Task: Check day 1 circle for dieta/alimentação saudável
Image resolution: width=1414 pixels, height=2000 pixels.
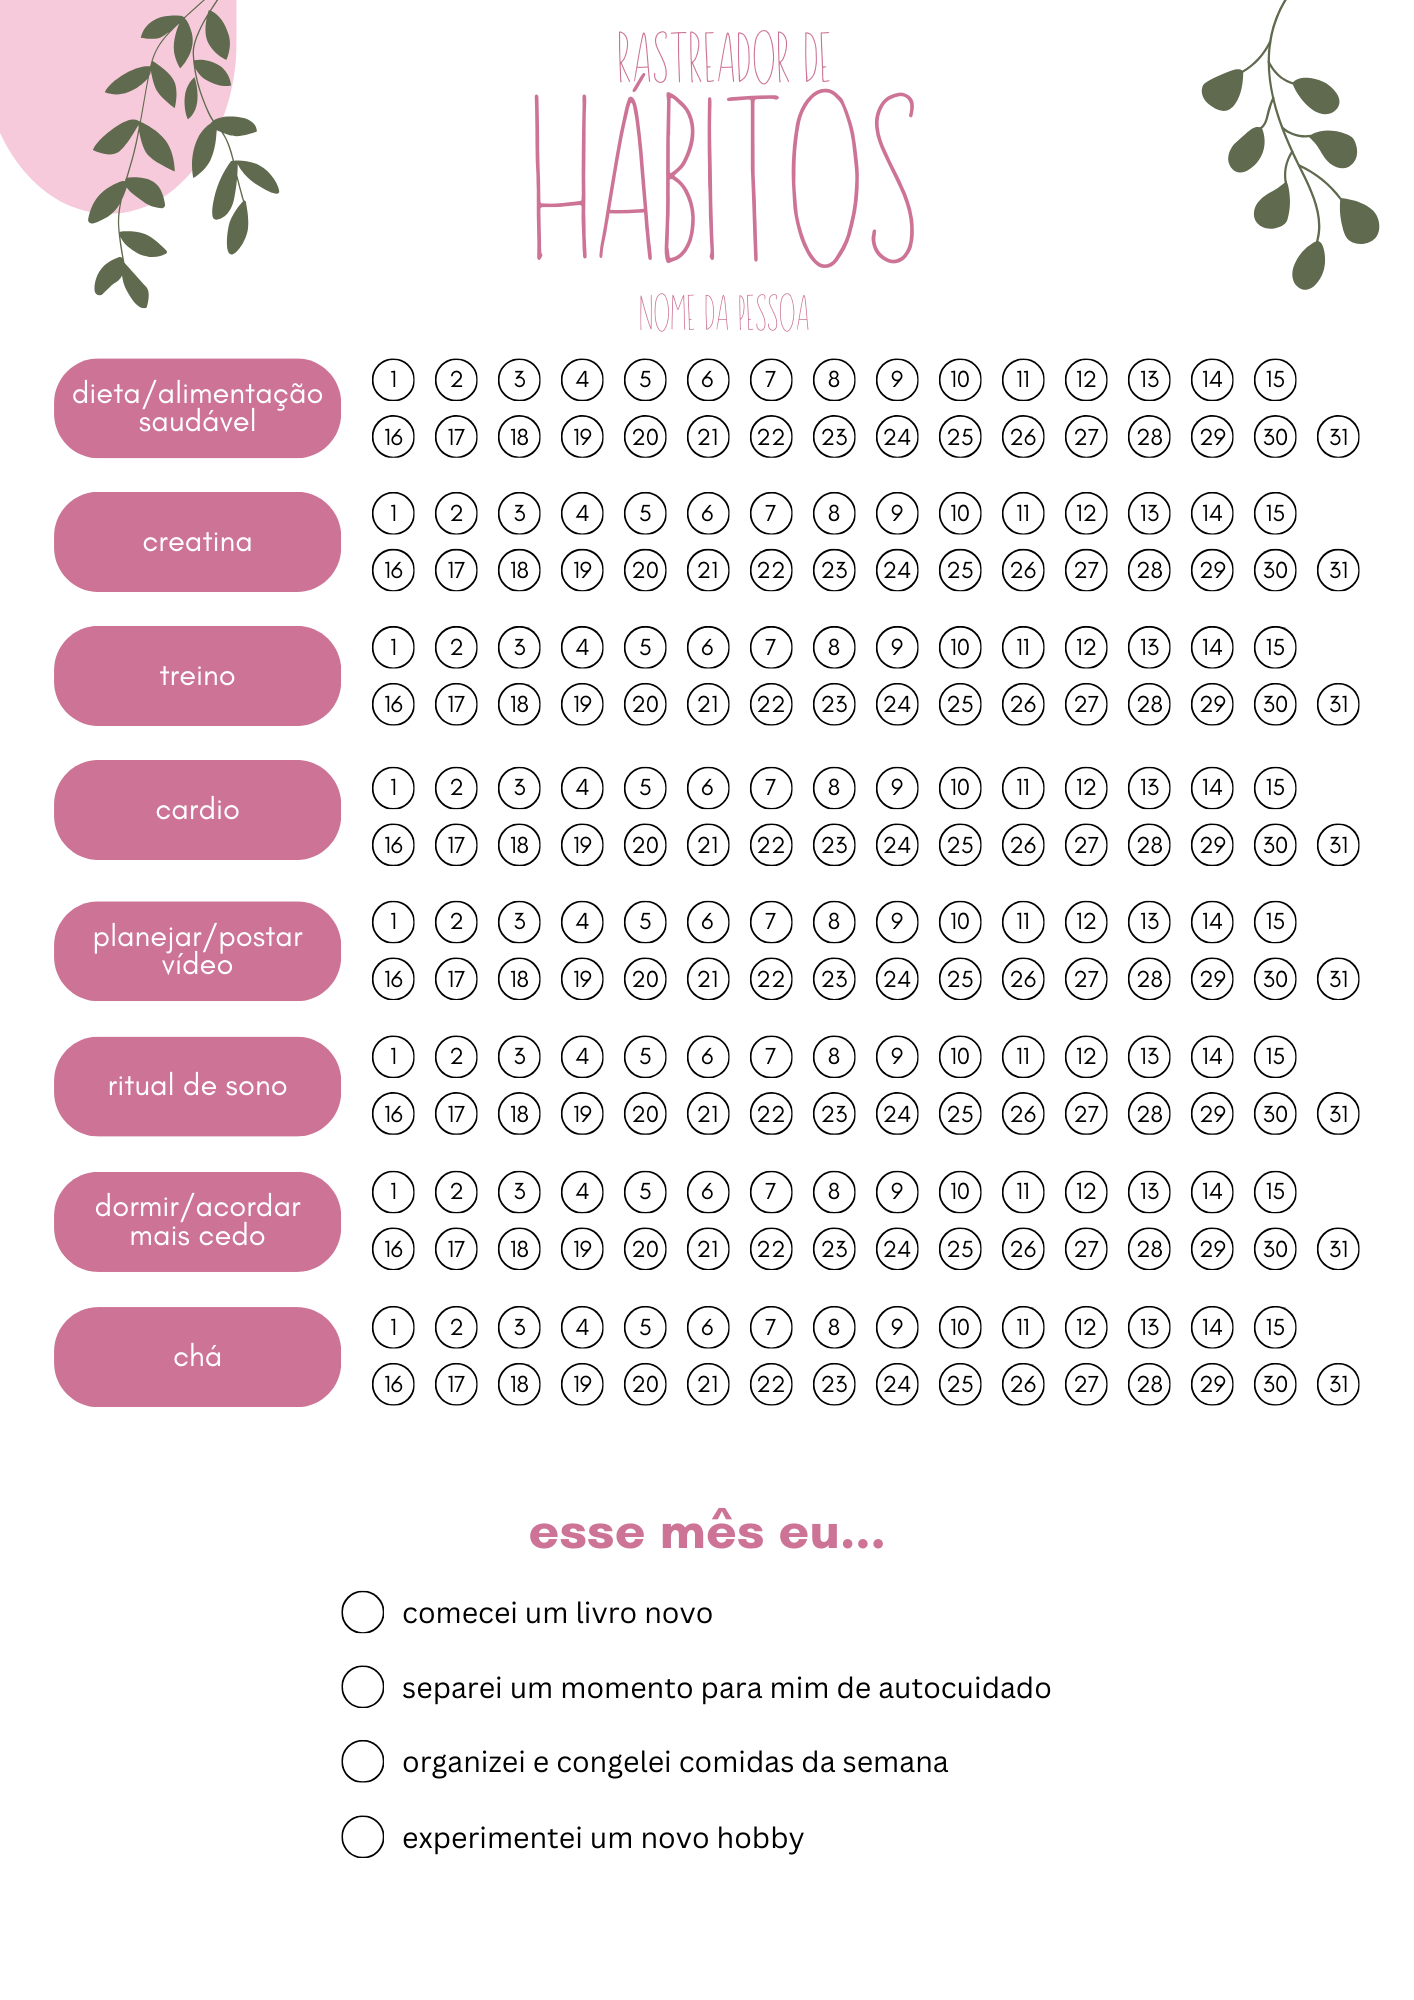Action: tap(393, 380)
